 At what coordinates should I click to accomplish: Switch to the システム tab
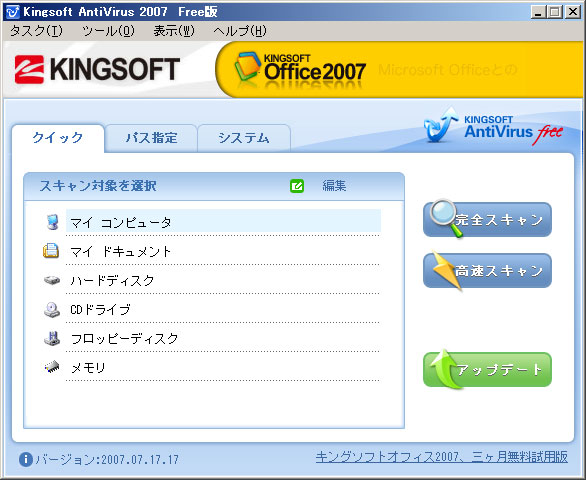tap(244, 138)
